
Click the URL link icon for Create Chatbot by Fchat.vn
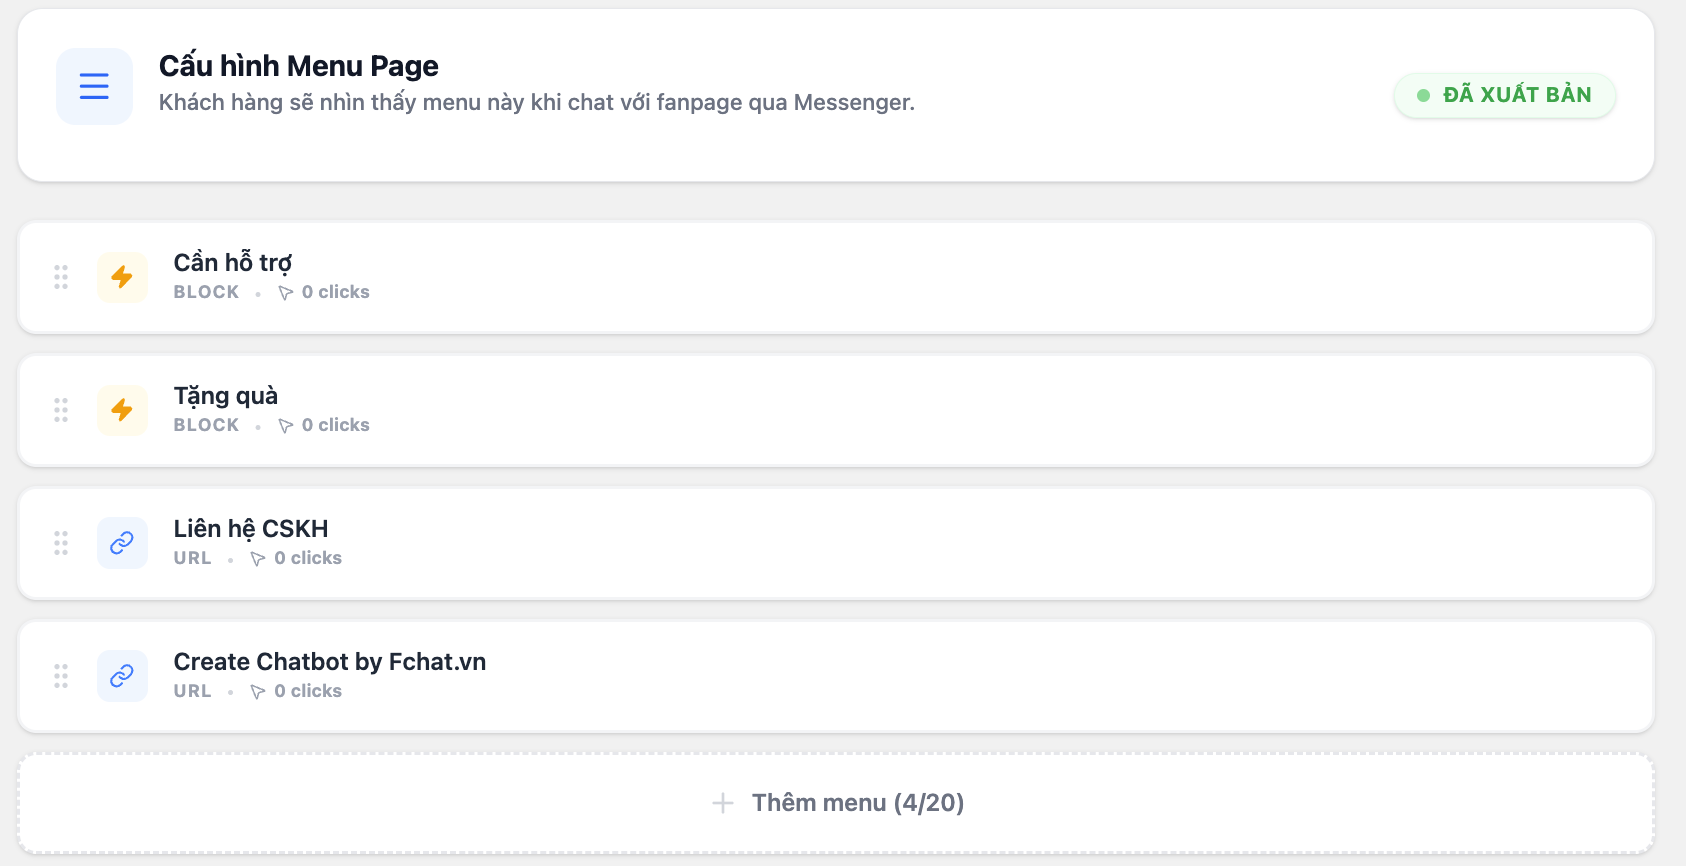pos(122,676)
